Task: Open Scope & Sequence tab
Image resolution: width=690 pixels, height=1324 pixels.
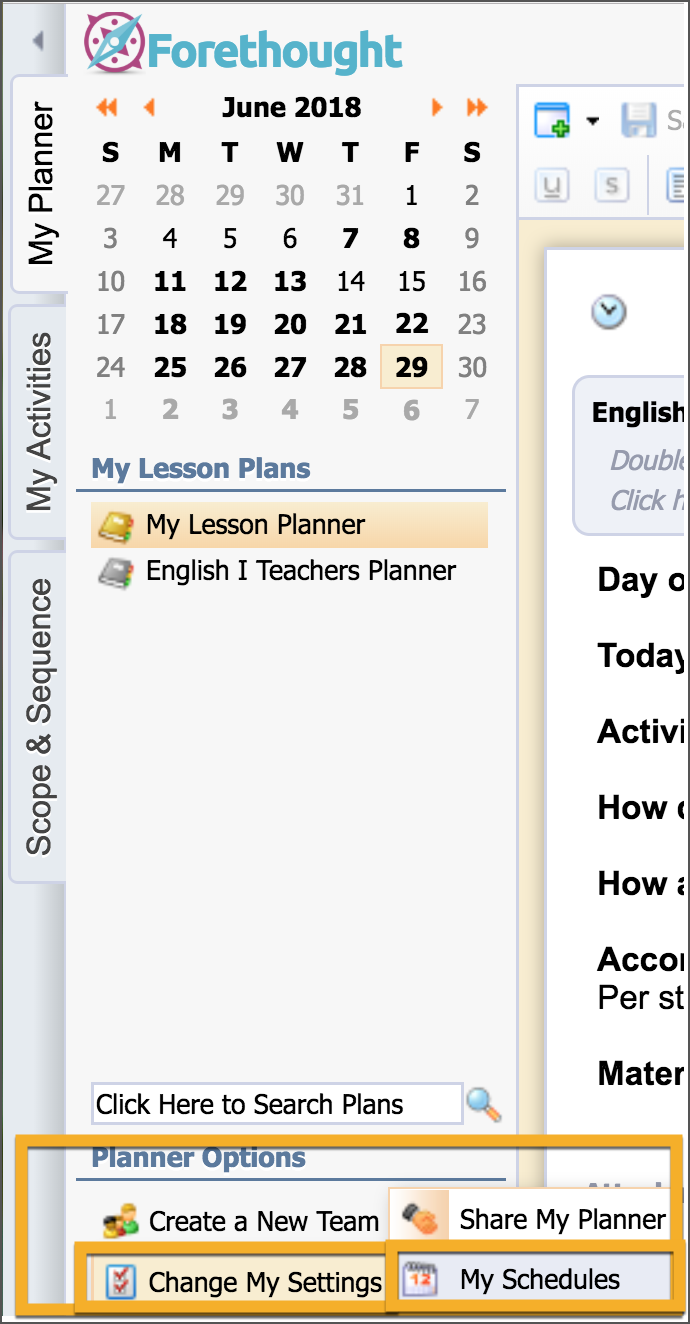Action: click(39, 717)
